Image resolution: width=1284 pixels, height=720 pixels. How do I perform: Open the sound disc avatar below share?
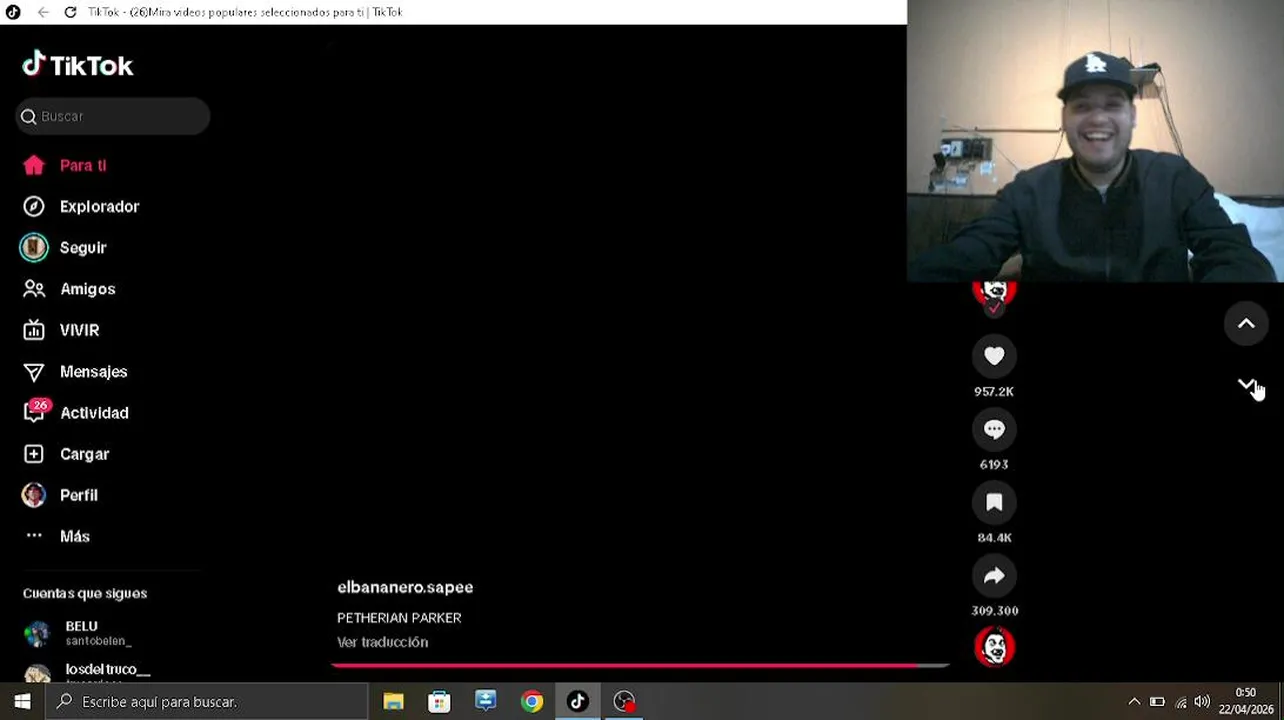pos(994,647)
